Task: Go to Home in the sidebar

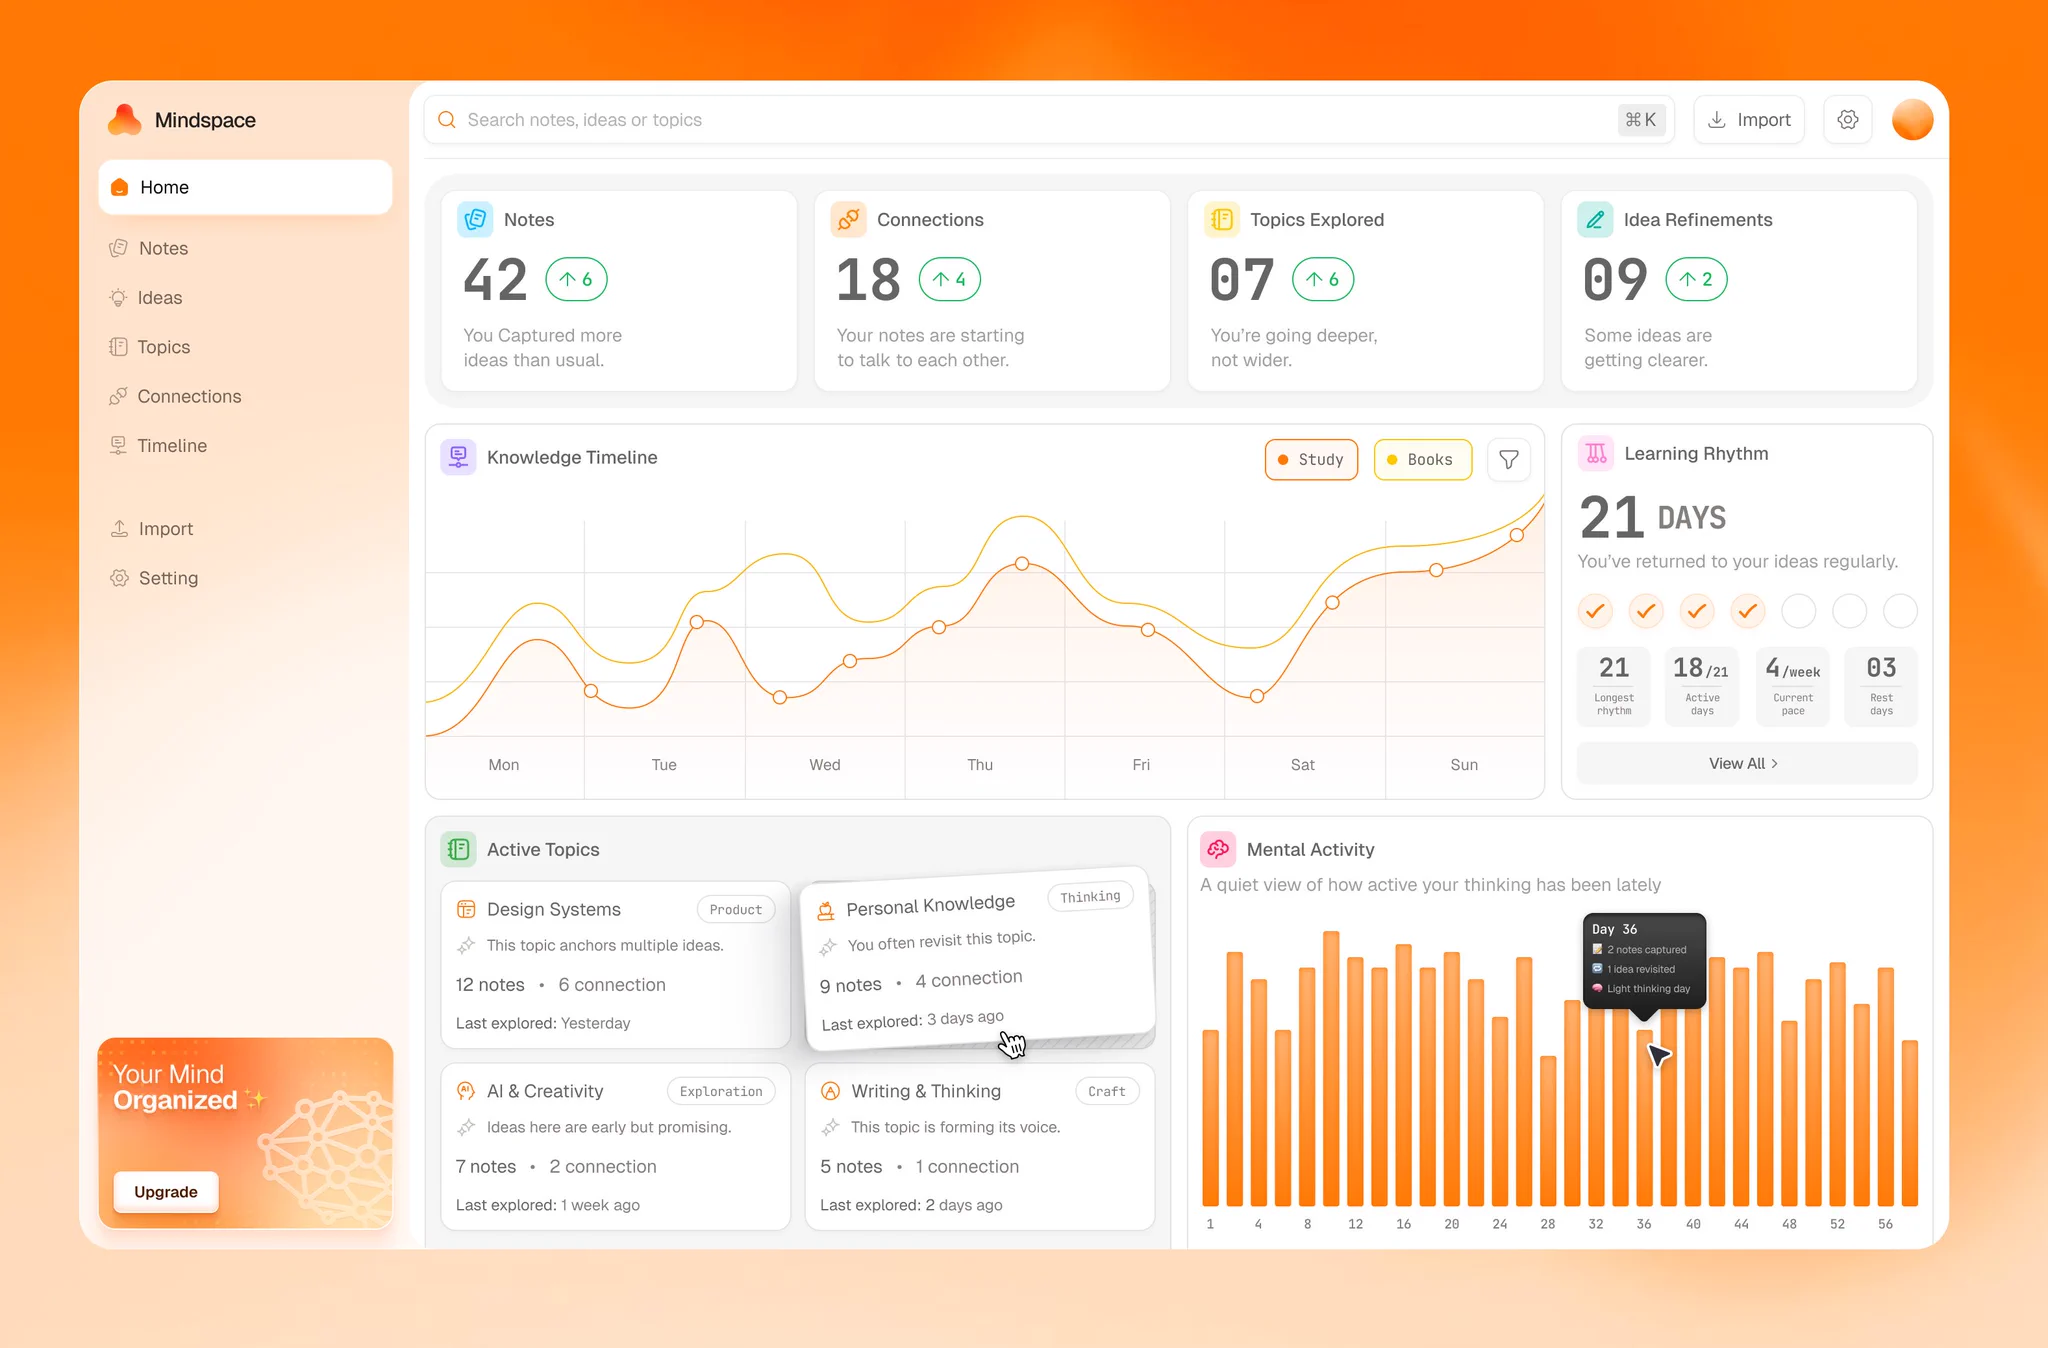Action: click(245, 187)
